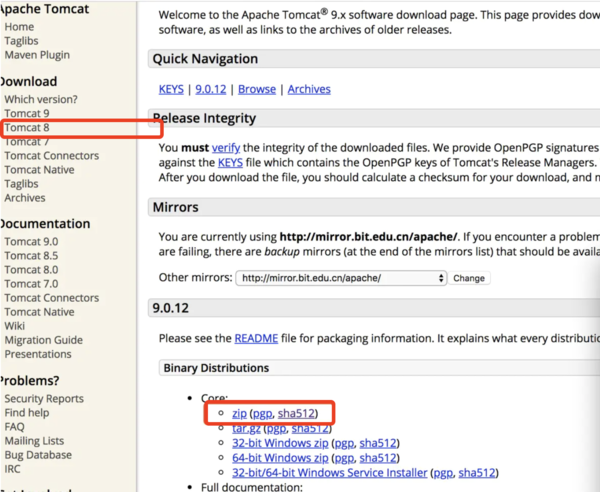Open Taglibs under Apache Tomcat section

(x=21, y=41)
